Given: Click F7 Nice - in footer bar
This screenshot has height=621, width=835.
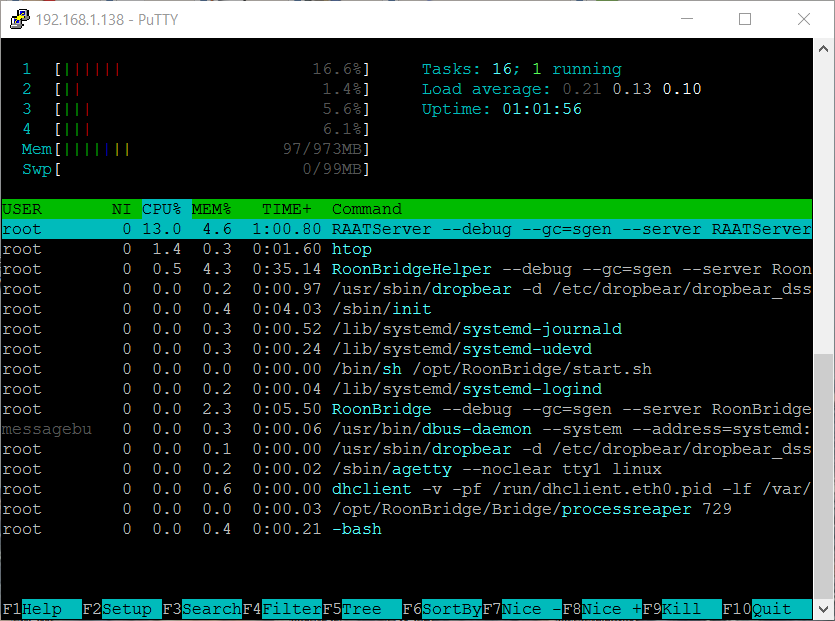Looking at the screenshot, I should [522, 609].
